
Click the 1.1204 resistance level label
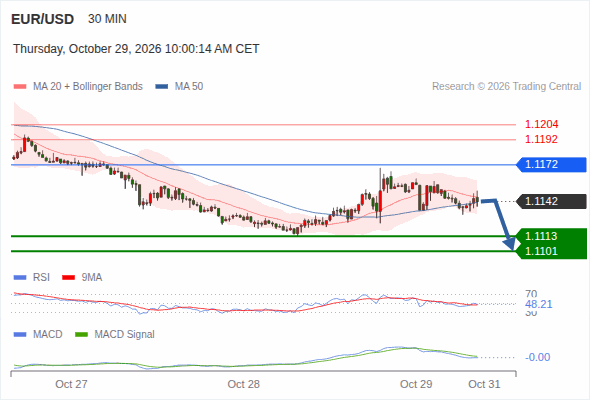pyautogui.click(x=541, y=124)
